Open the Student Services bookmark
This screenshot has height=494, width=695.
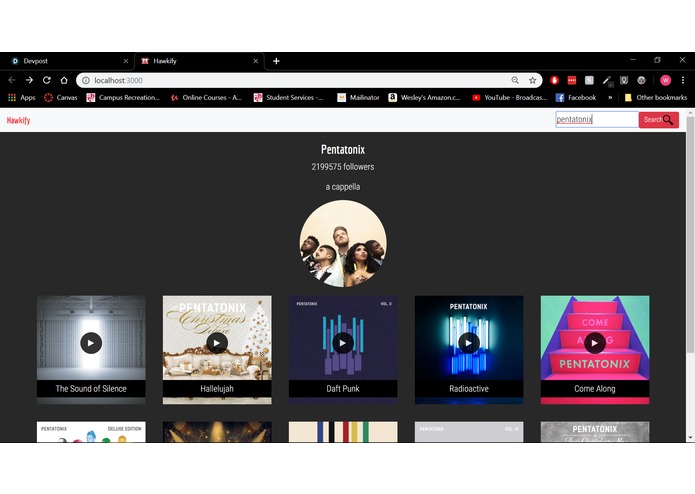click(x=289, y=97)
